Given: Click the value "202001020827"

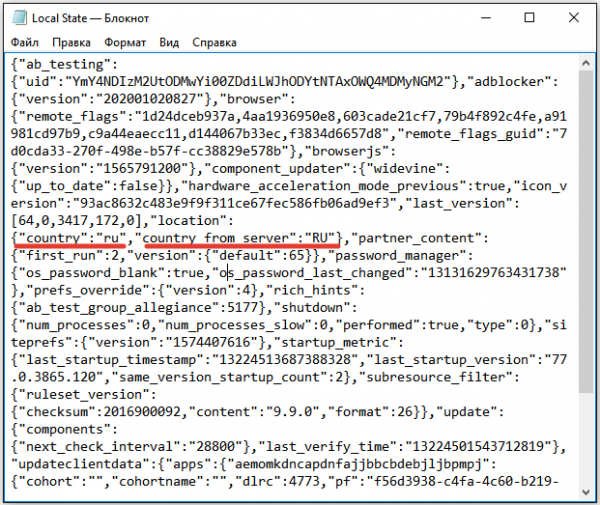Looking at the screenshot, I should coord(150,99).
